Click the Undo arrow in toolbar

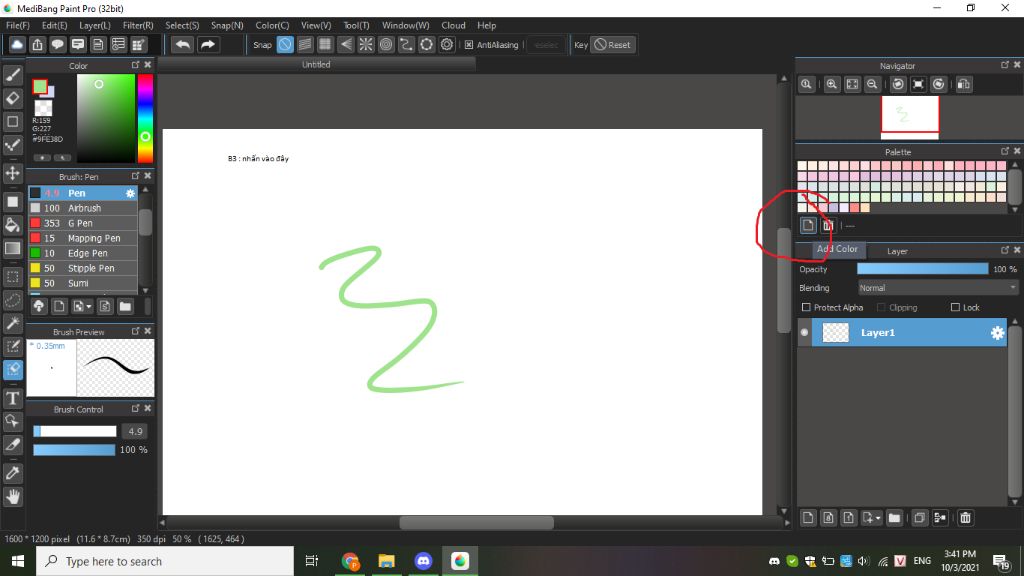coord(183,44)
